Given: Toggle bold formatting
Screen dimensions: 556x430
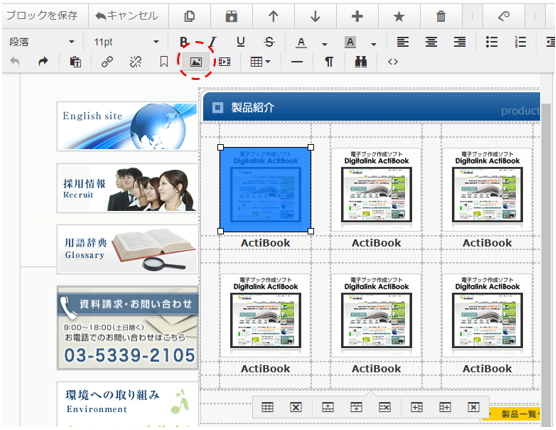Looking at the screenshot, I should [184, 42].
